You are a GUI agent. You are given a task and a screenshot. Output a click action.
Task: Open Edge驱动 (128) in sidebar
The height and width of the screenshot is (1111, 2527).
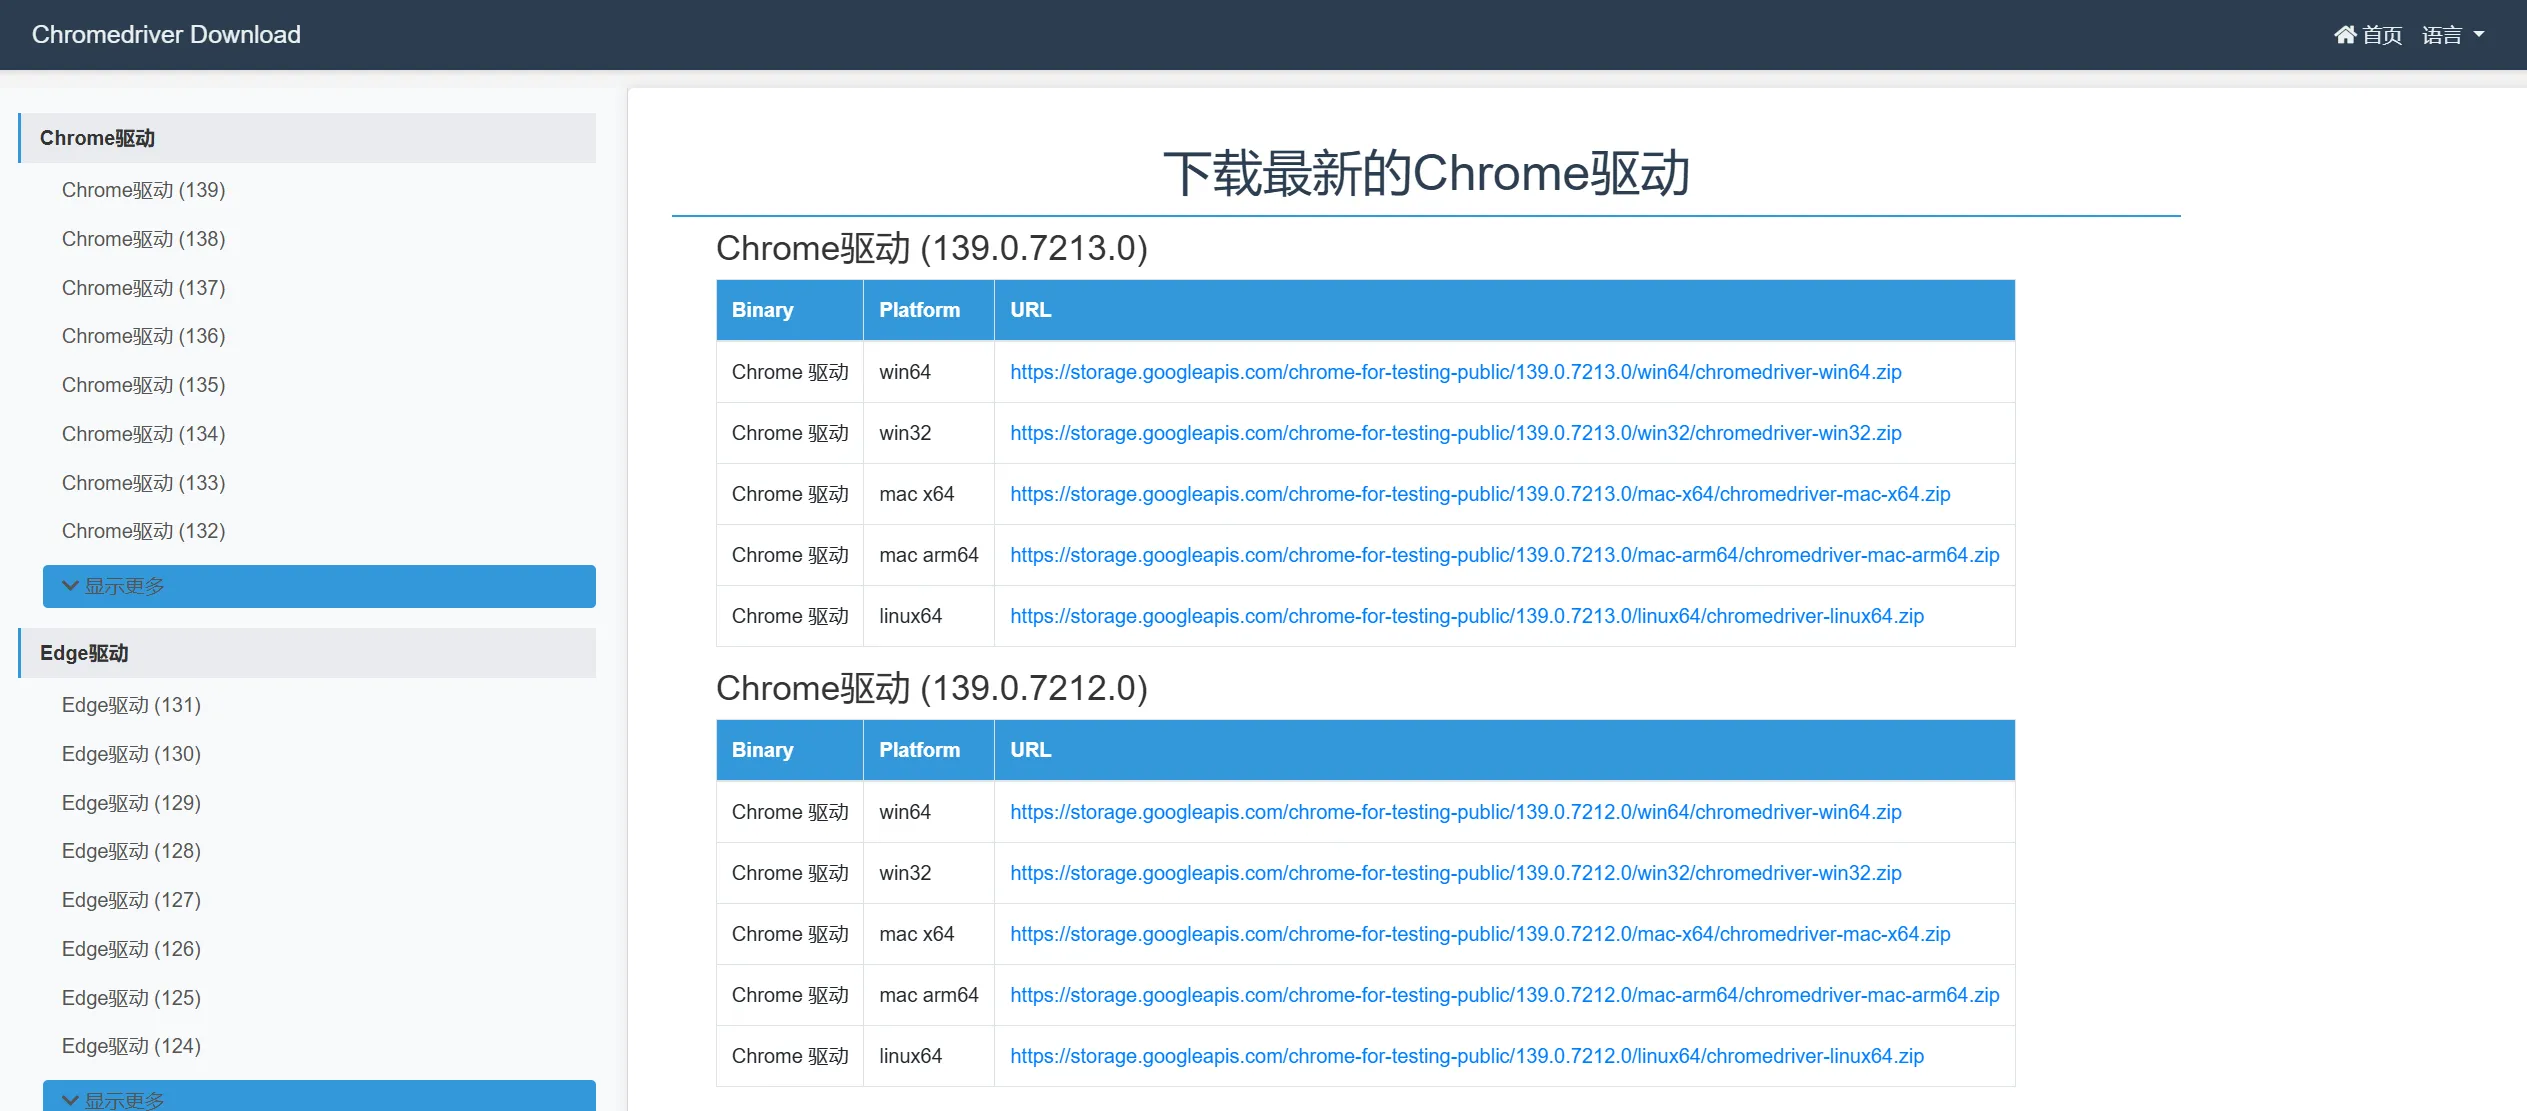(131, 851)
